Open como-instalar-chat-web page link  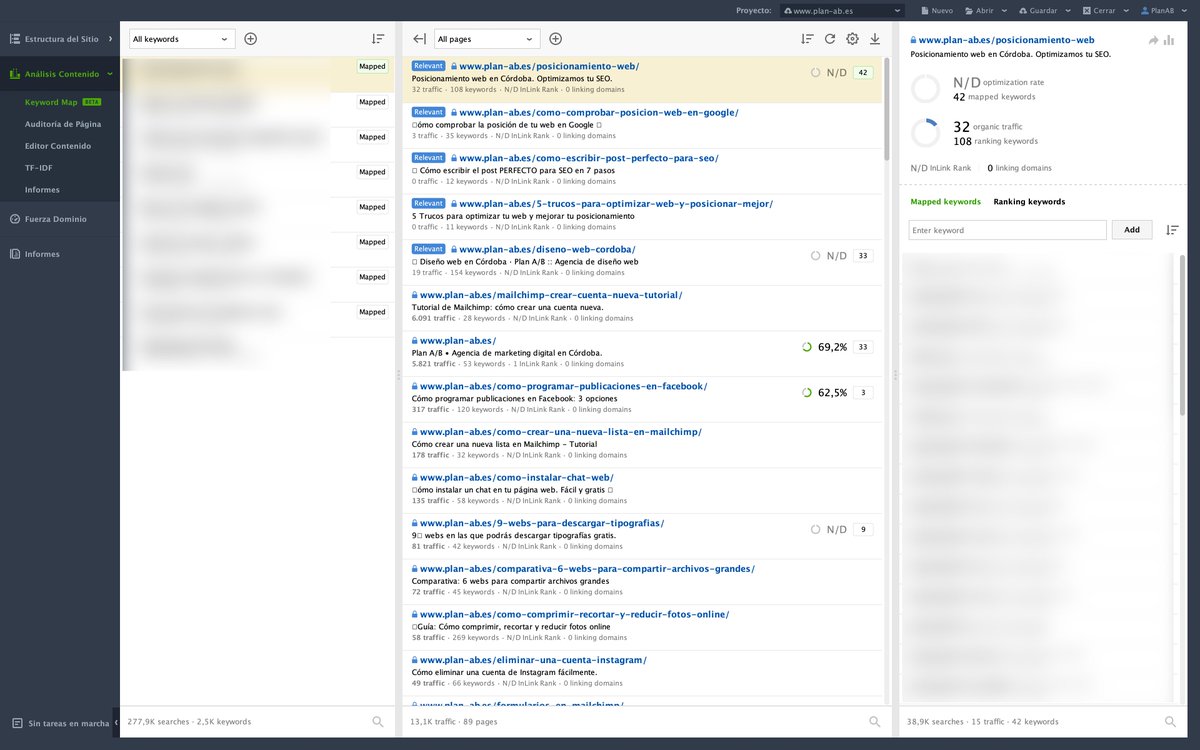point(517,478)
